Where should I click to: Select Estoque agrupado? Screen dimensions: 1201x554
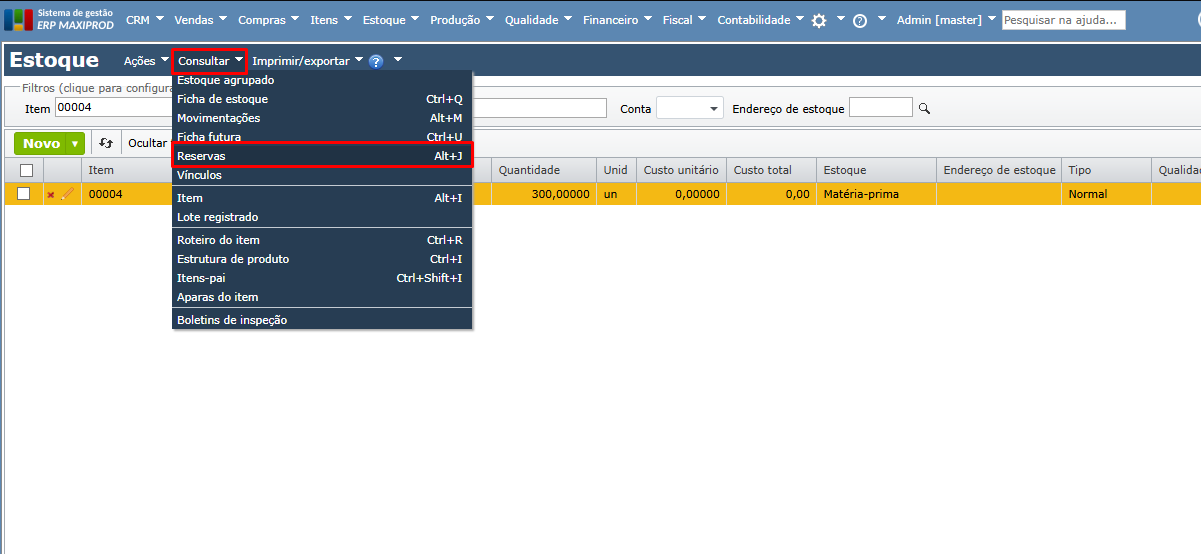point(322,80)
